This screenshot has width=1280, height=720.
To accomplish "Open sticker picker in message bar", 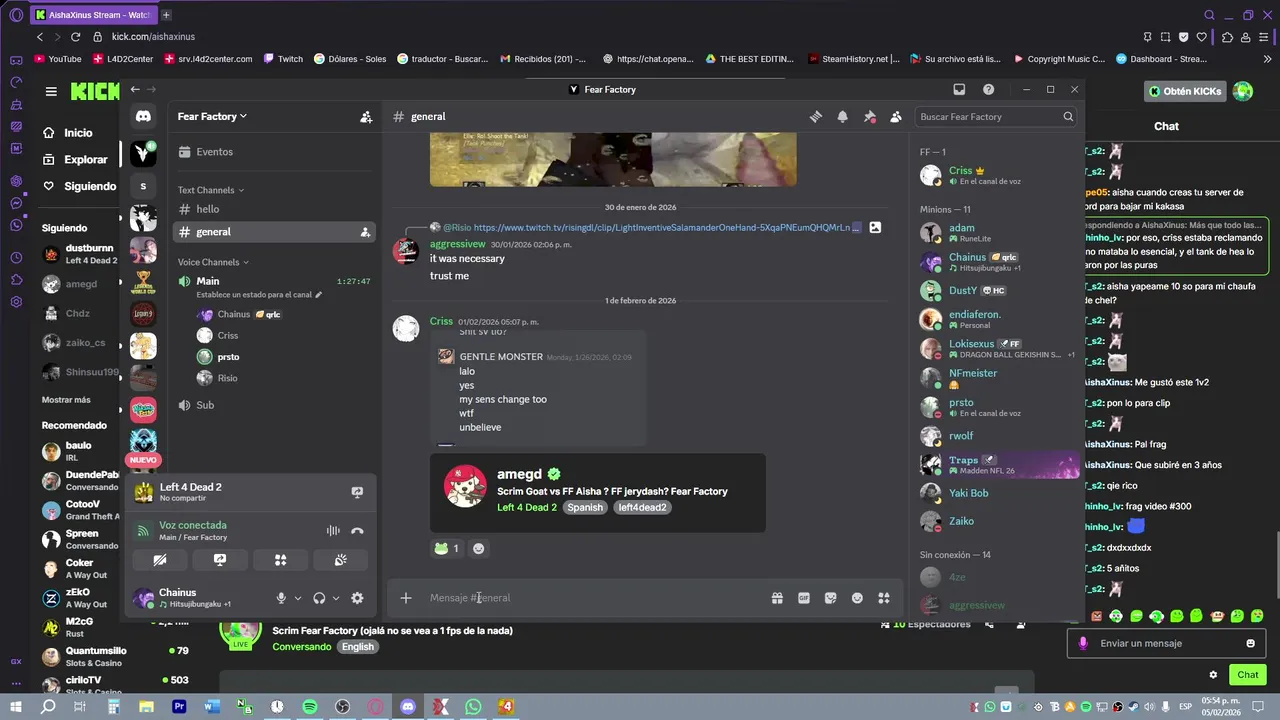I will coord(830,598).
